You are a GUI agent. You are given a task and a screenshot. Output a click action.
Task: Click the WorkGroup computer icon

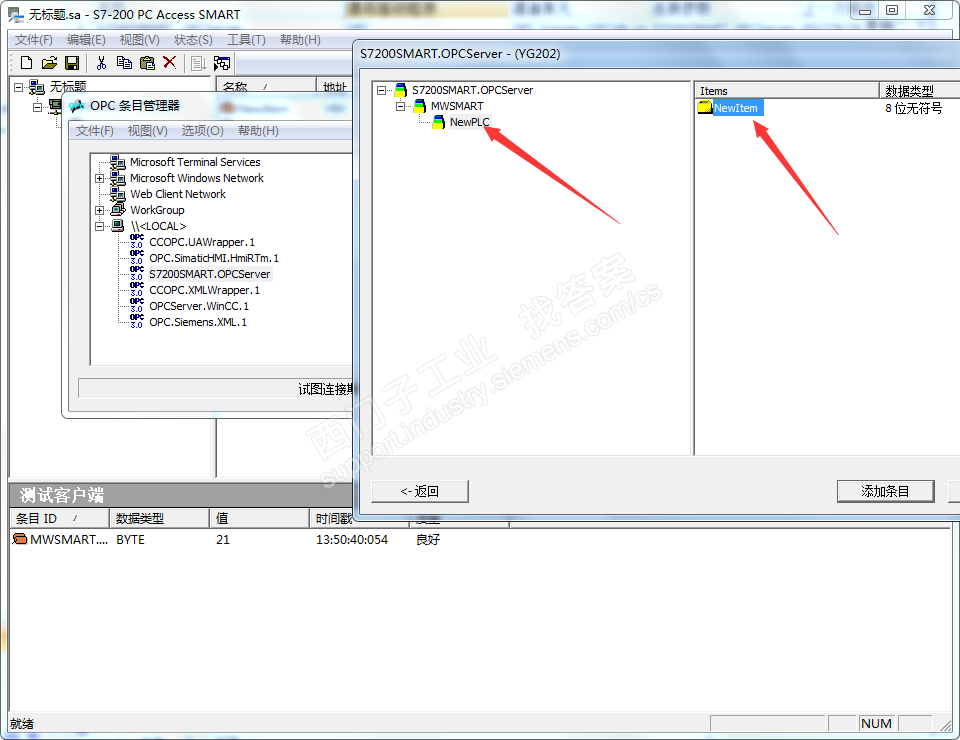coord(118,210)
